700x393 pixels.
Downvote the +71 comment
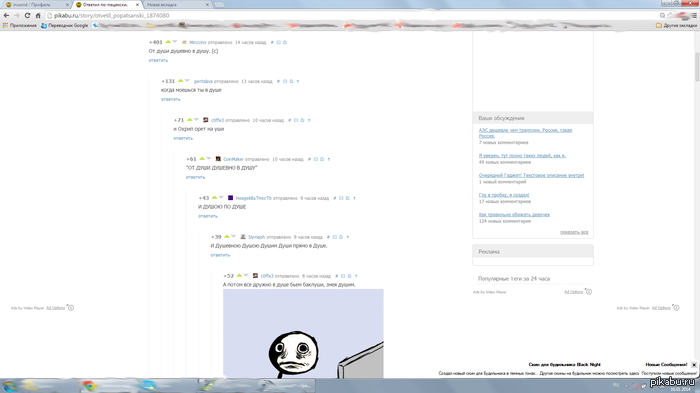[x=196, y=120]
